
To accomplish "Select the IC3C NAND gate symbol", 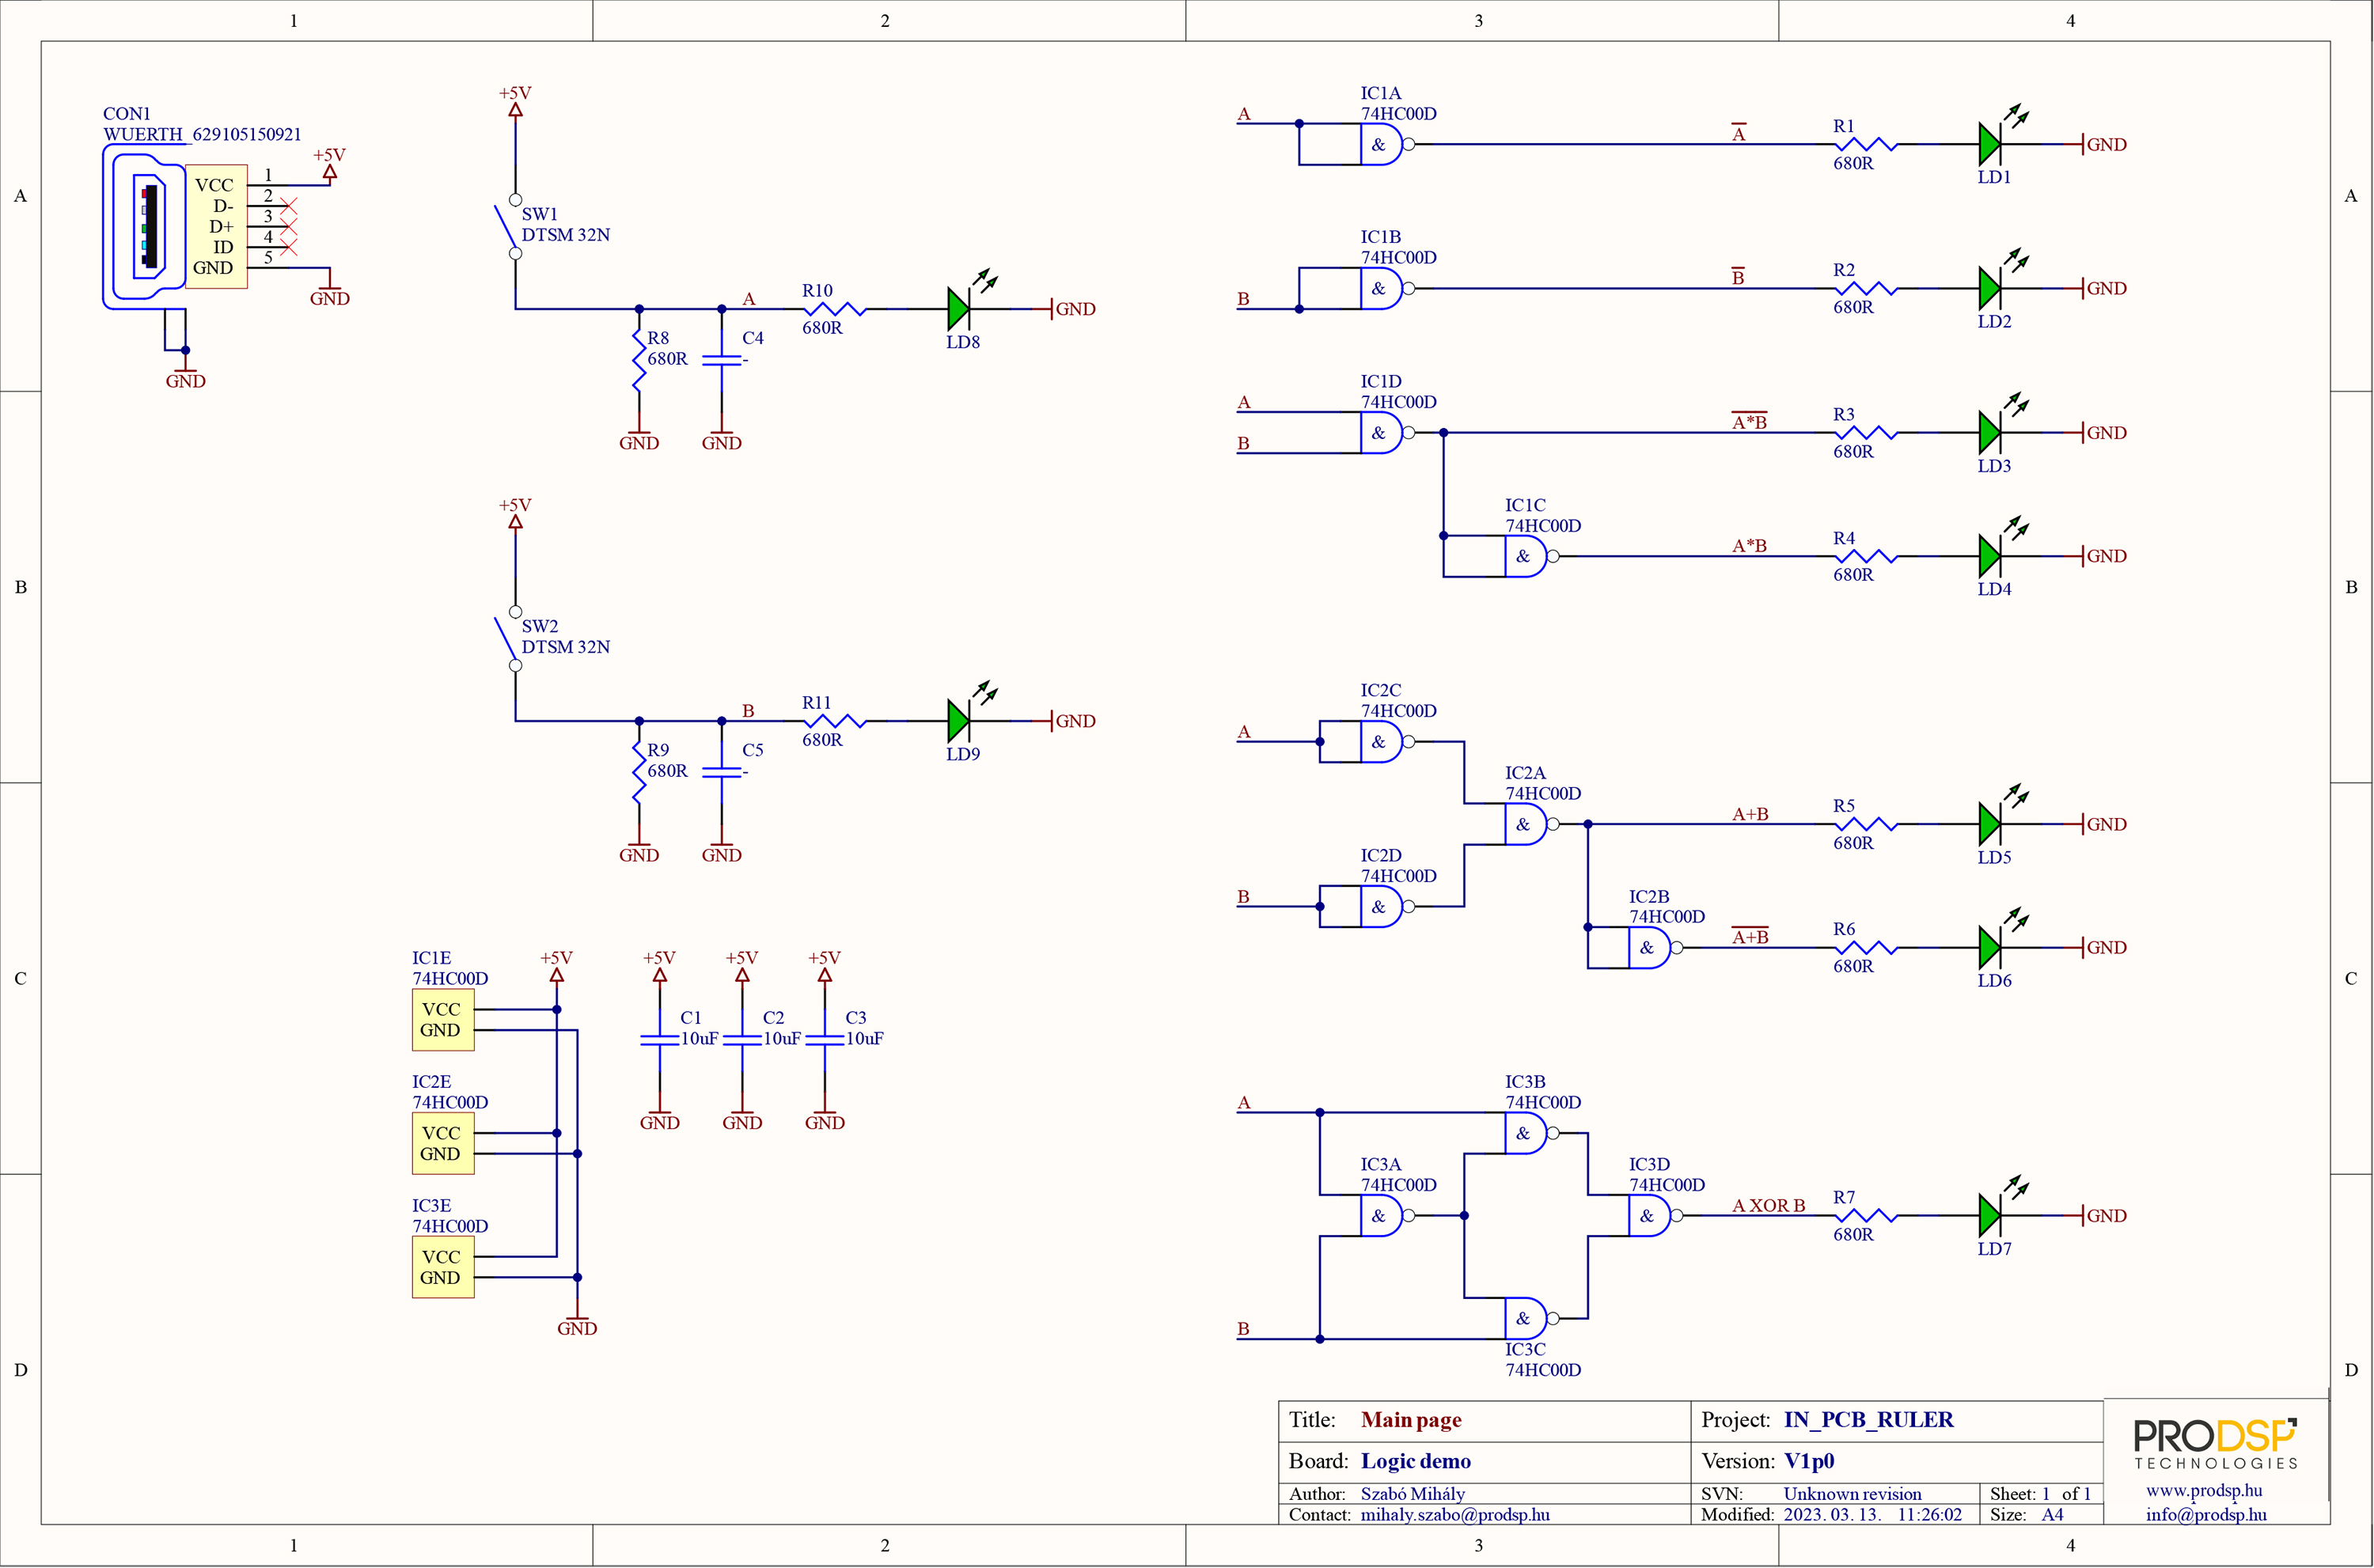I will [1531, 1319].
